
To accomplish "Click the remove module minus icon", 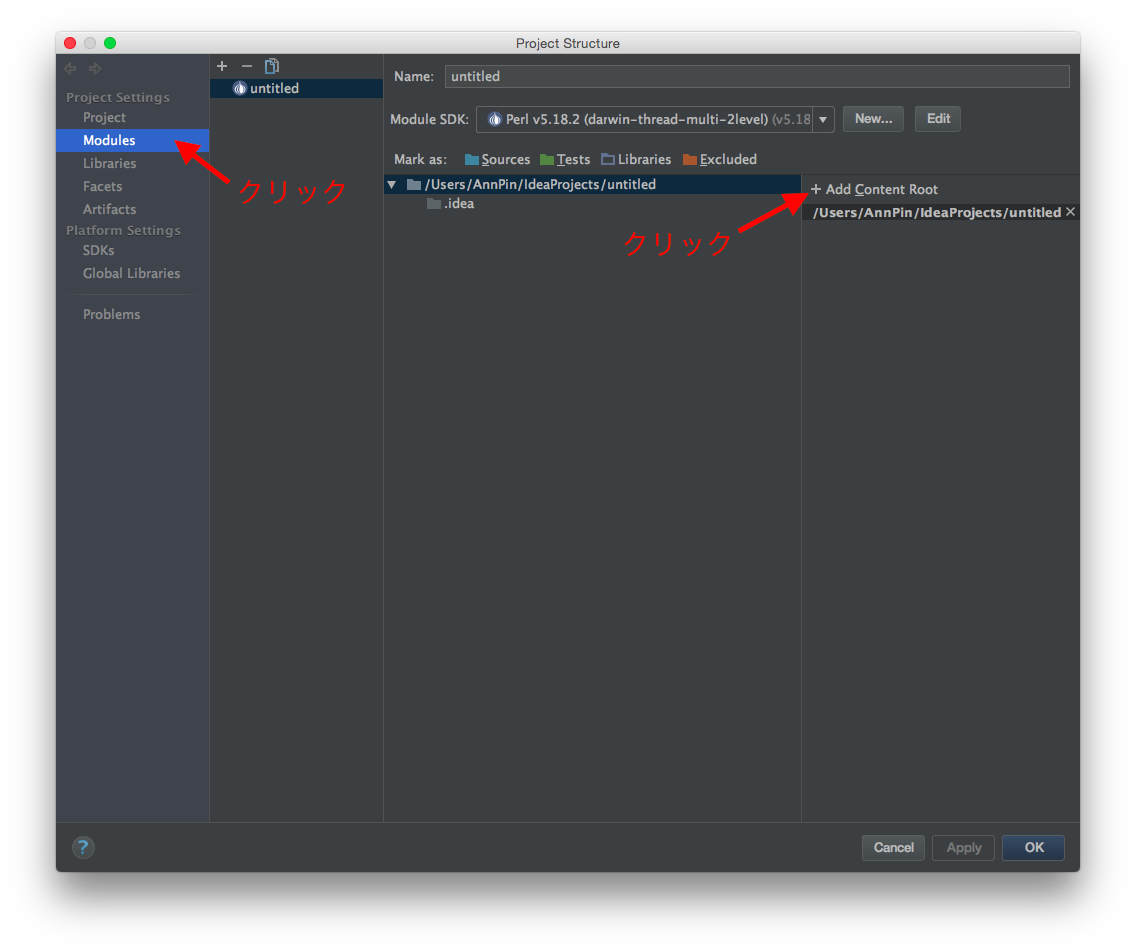I will [x=247, y=66].
